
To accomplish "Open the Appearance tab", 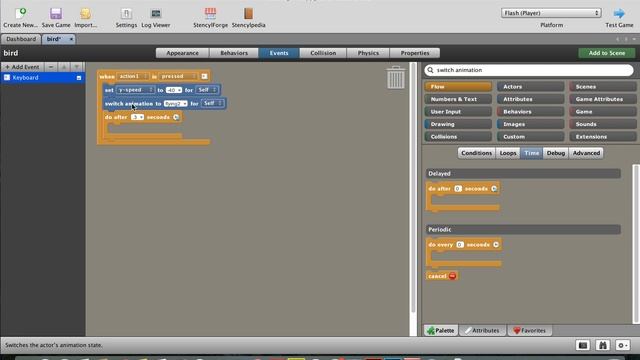I will (x=182, y=53).
